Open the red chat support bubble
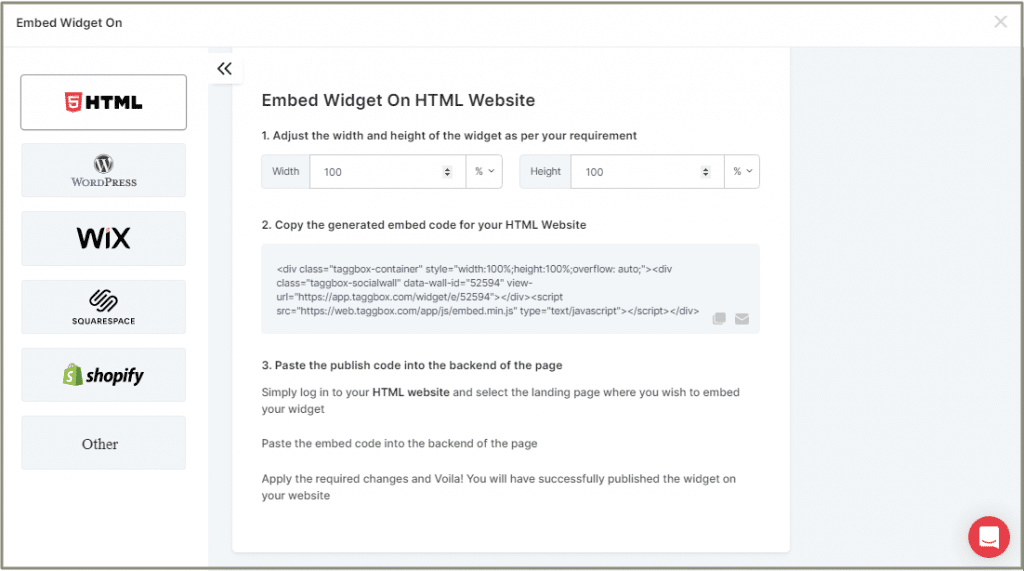 (988, 537)
